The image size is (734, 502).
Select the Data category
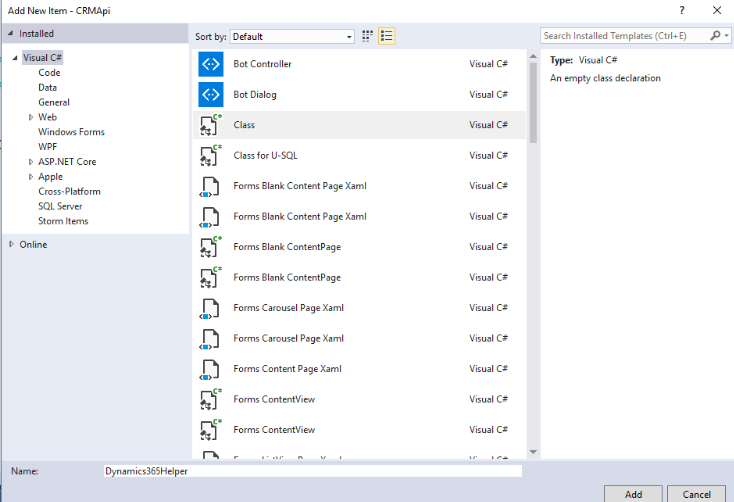pyautogui.click(x=47, y=88)
